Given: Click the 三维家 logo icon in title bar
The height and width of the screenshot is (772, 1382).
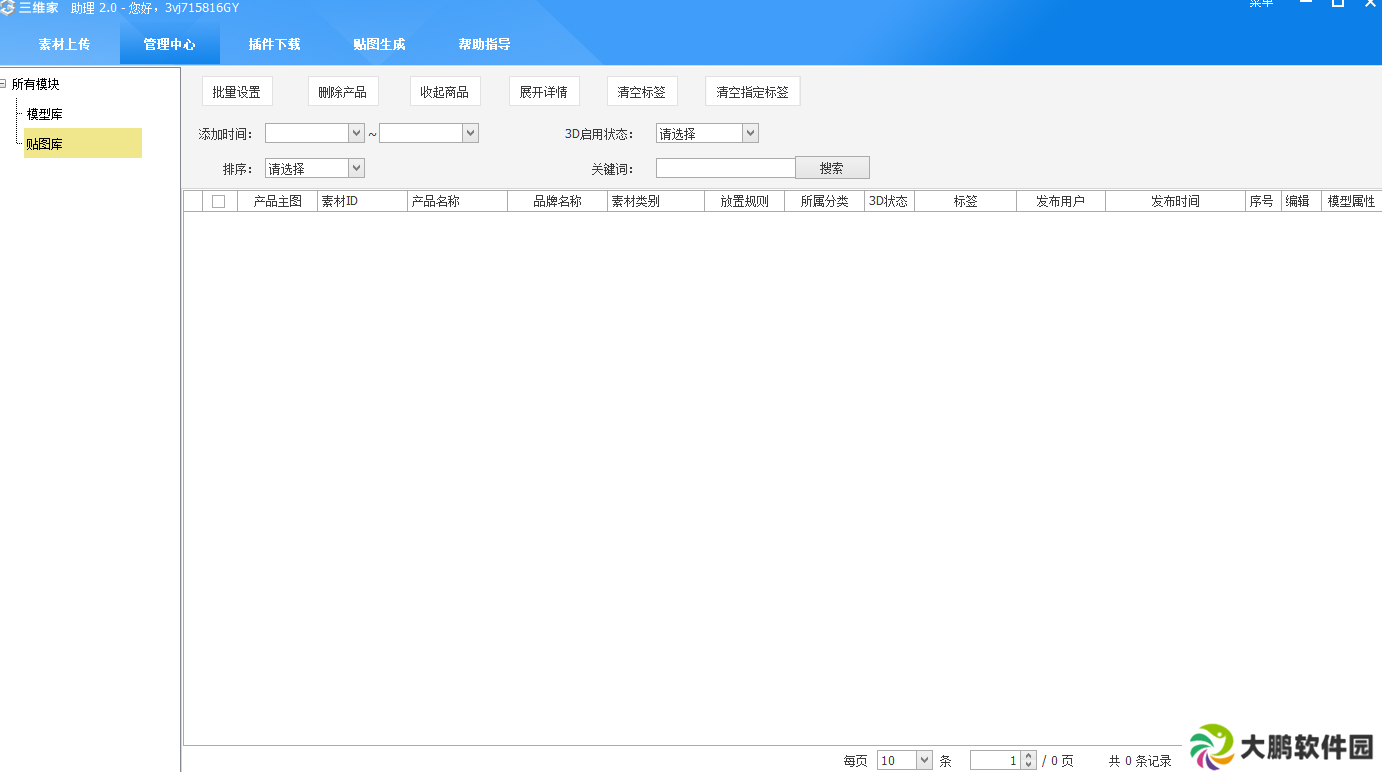Looking at the screenshot, I should 8,7.
